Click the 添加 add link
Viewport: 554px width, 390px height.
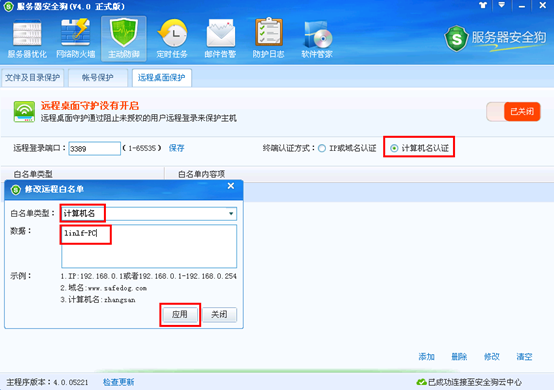tap(426, 357)
